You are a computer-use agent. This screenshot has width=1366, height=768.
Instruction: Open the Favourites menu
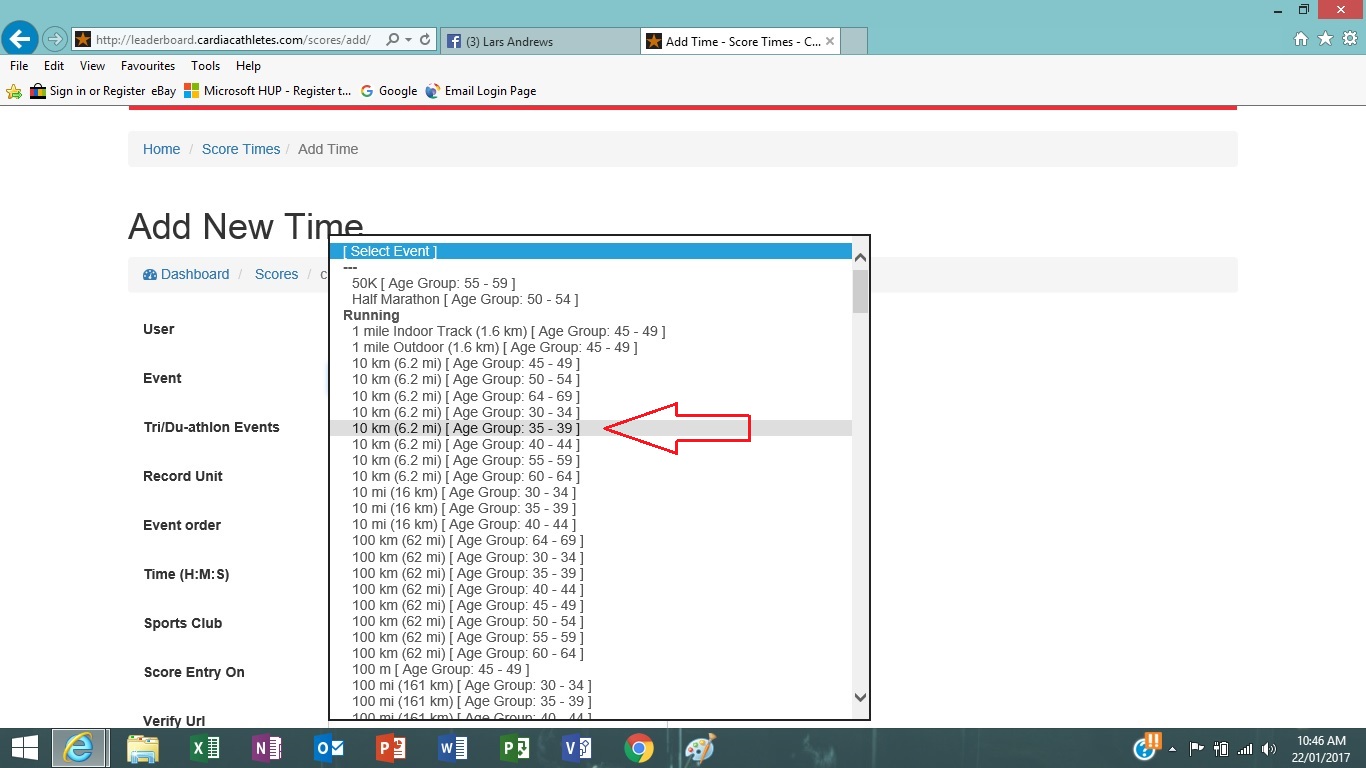(x=148, y=66)
